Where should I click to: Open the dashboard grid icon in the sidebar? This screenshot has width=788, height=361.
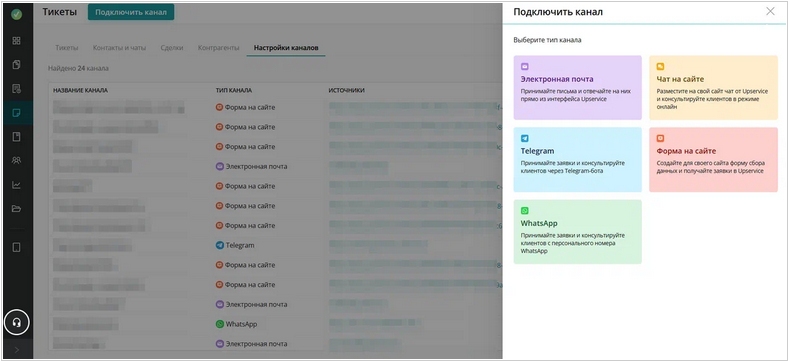(x=17, y=41)
